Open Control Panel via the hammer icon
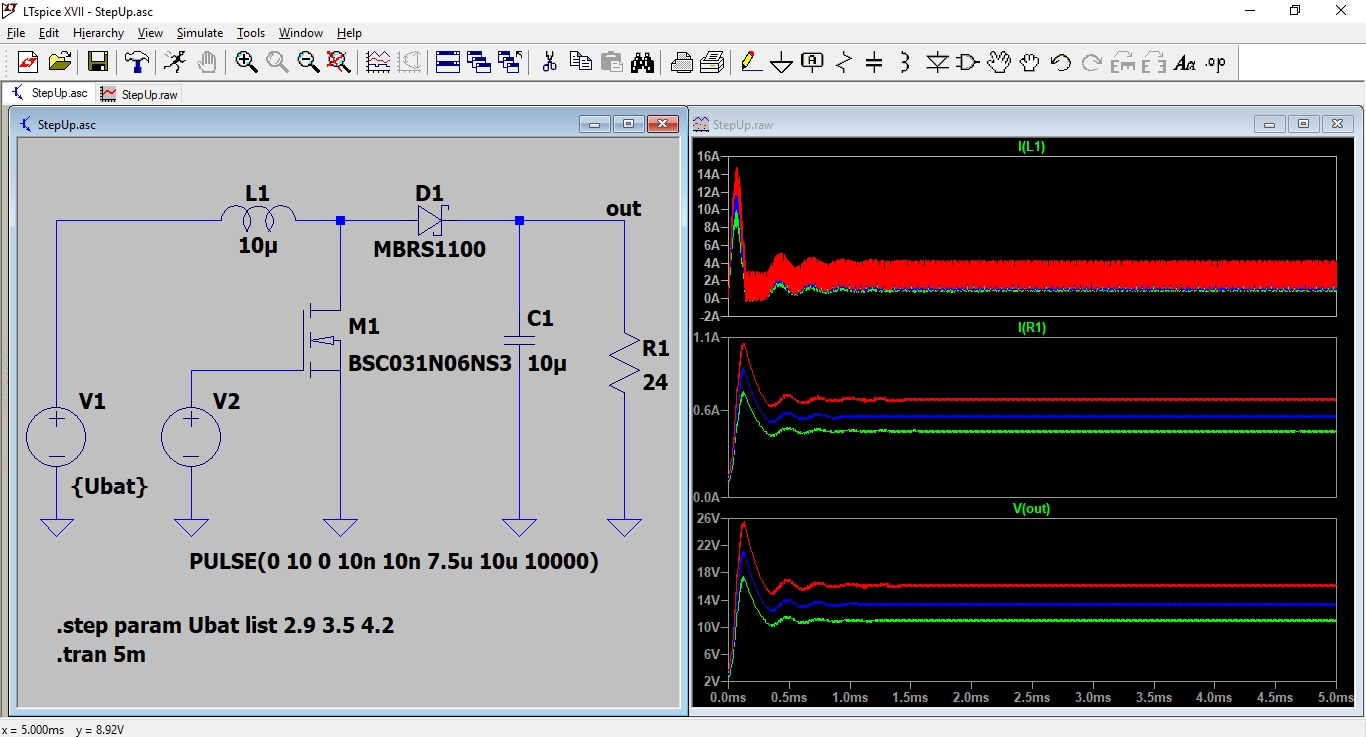This screenshot has height=737, width=1366. [136, 62]
